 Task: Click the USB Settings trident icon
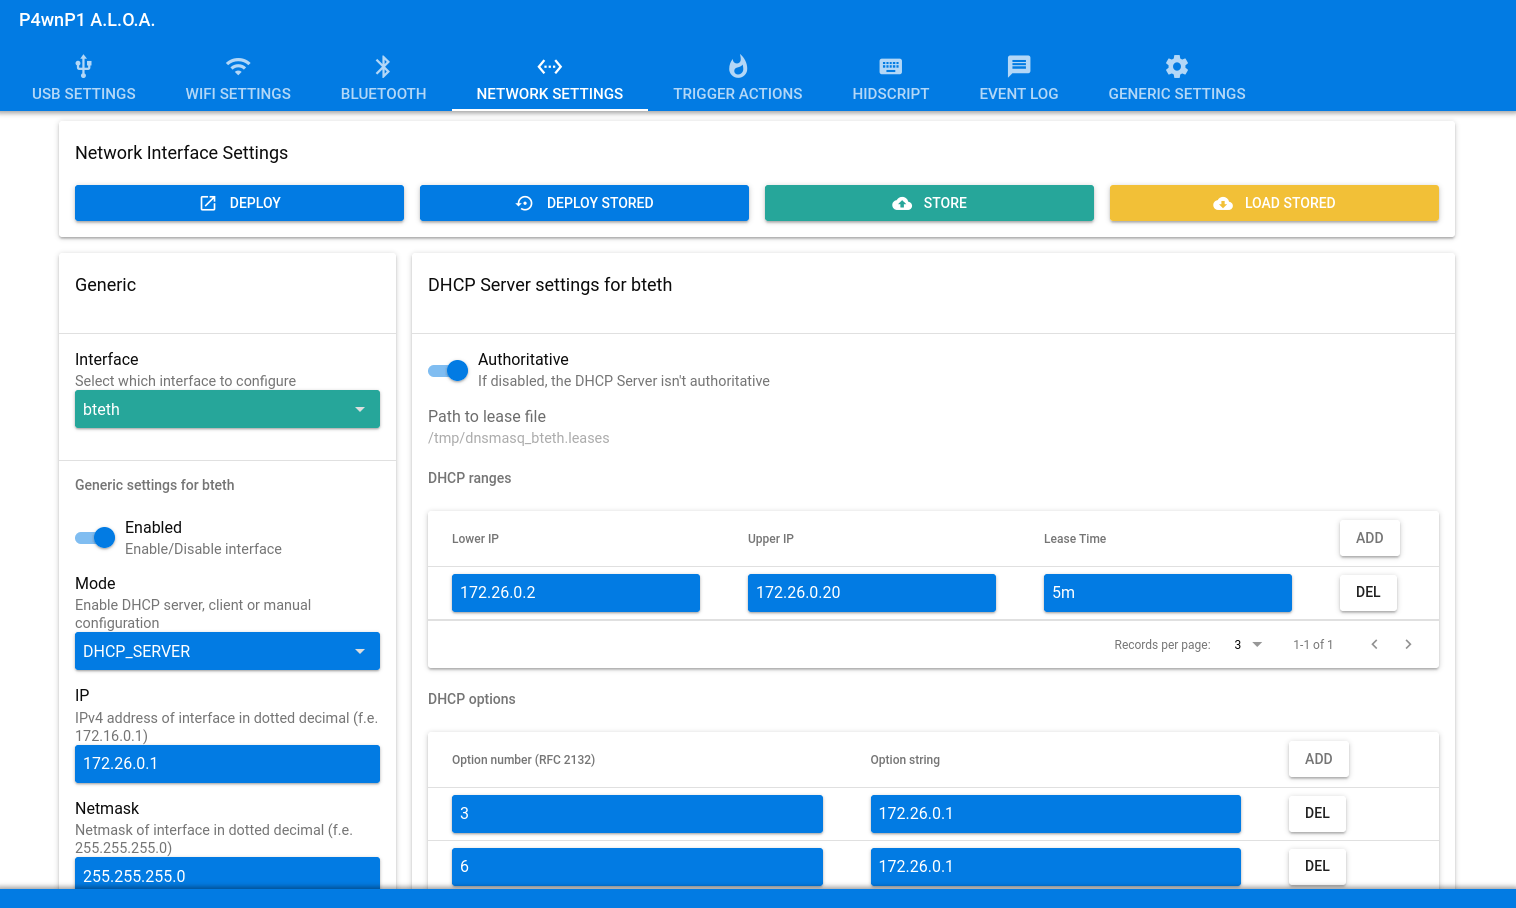point(84,67)
